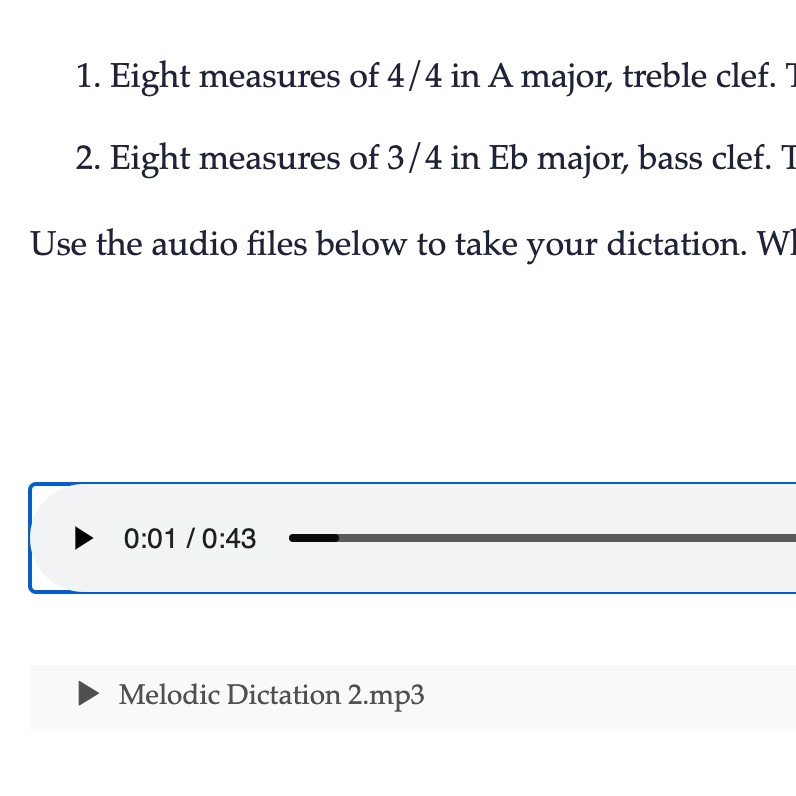The width and height of the screenshot is (796, 796).
Task: Select the words "treble clef"
Action: click(x=699, y=76)
